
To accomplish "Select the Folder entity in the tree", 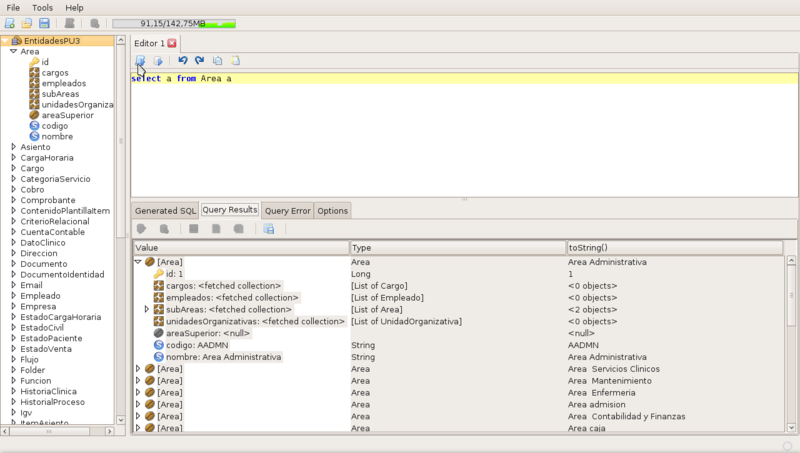I will [33, 370].
